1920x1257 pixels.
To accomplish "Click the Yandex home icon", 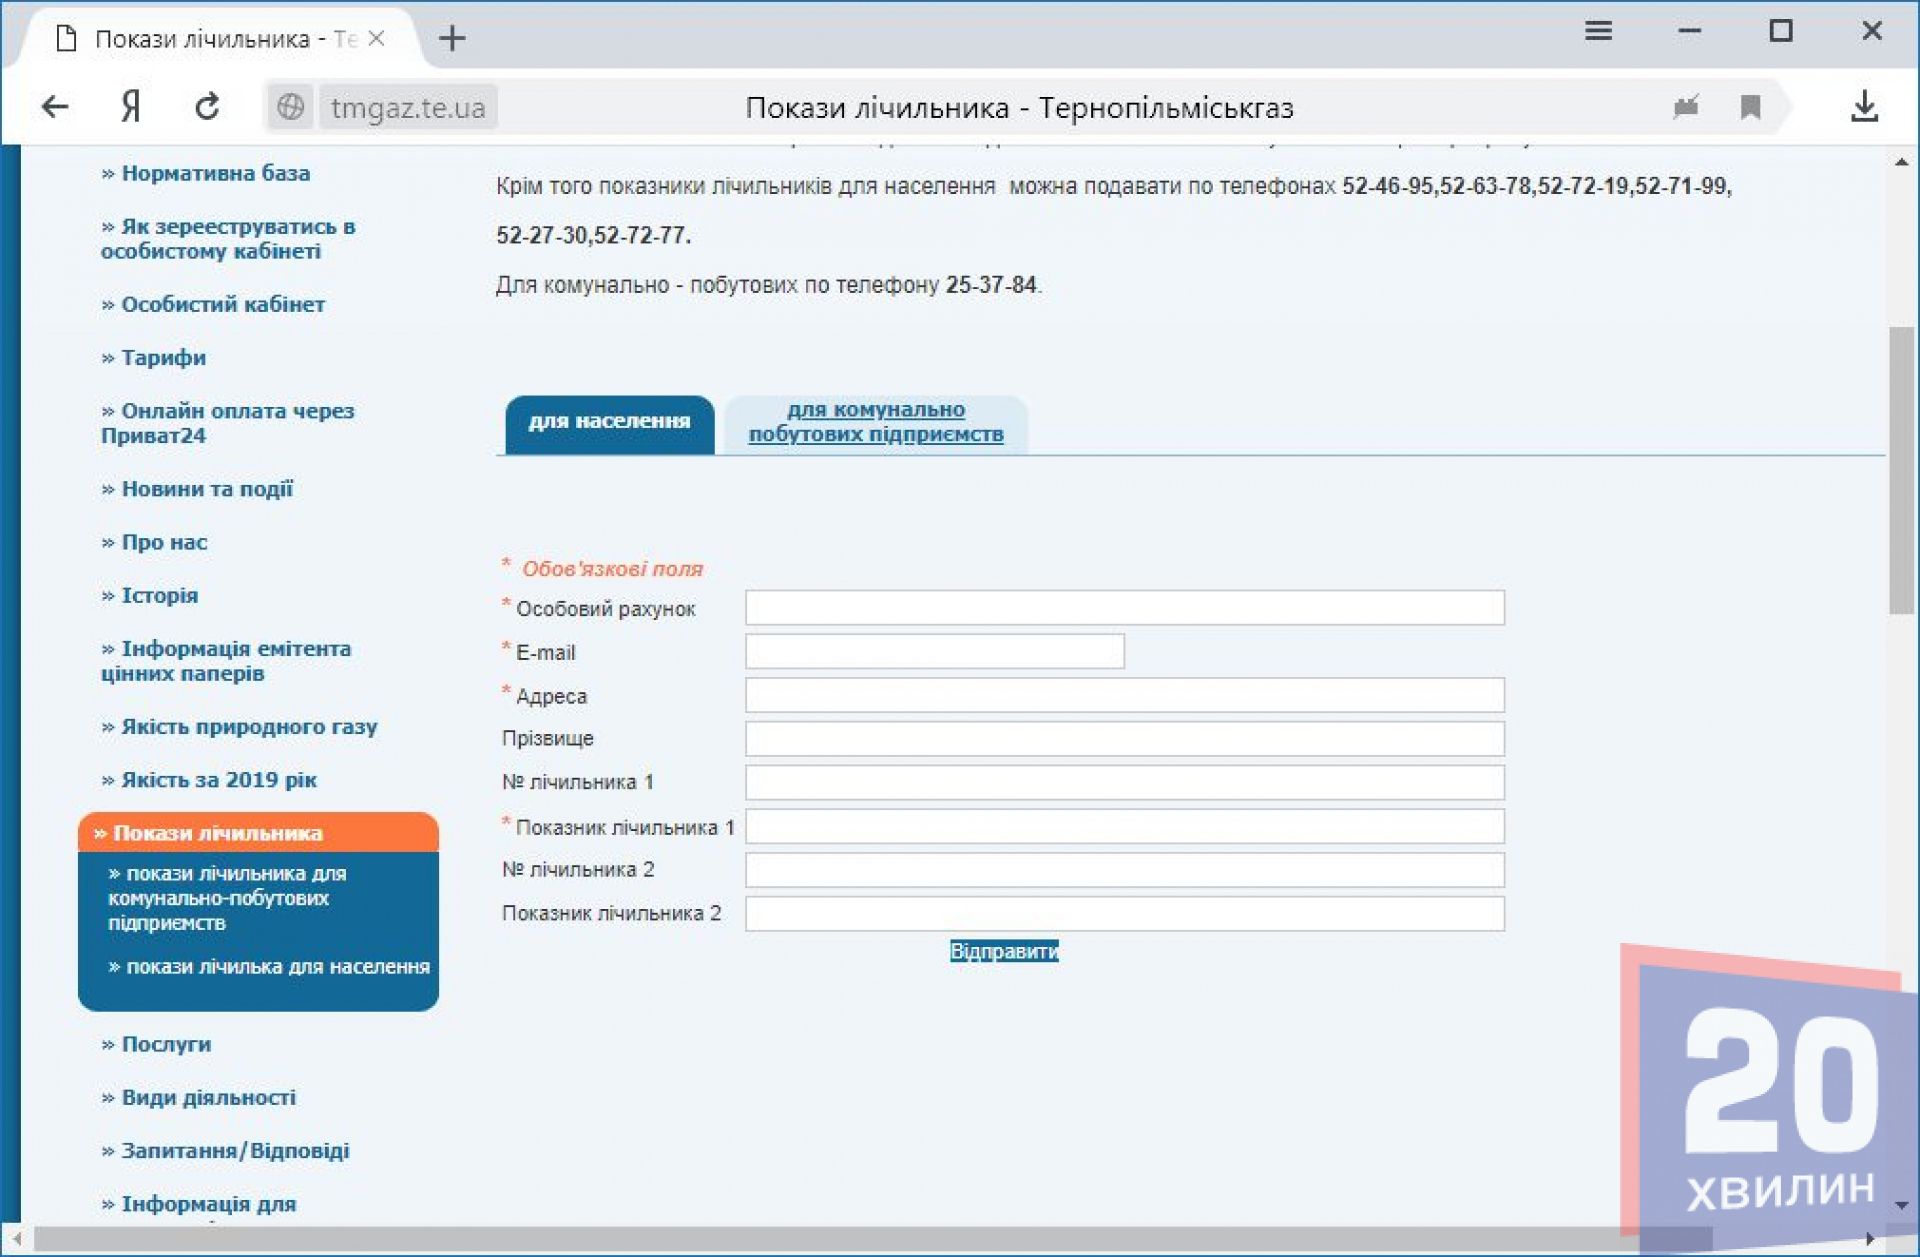I will (x=131, y=106).
